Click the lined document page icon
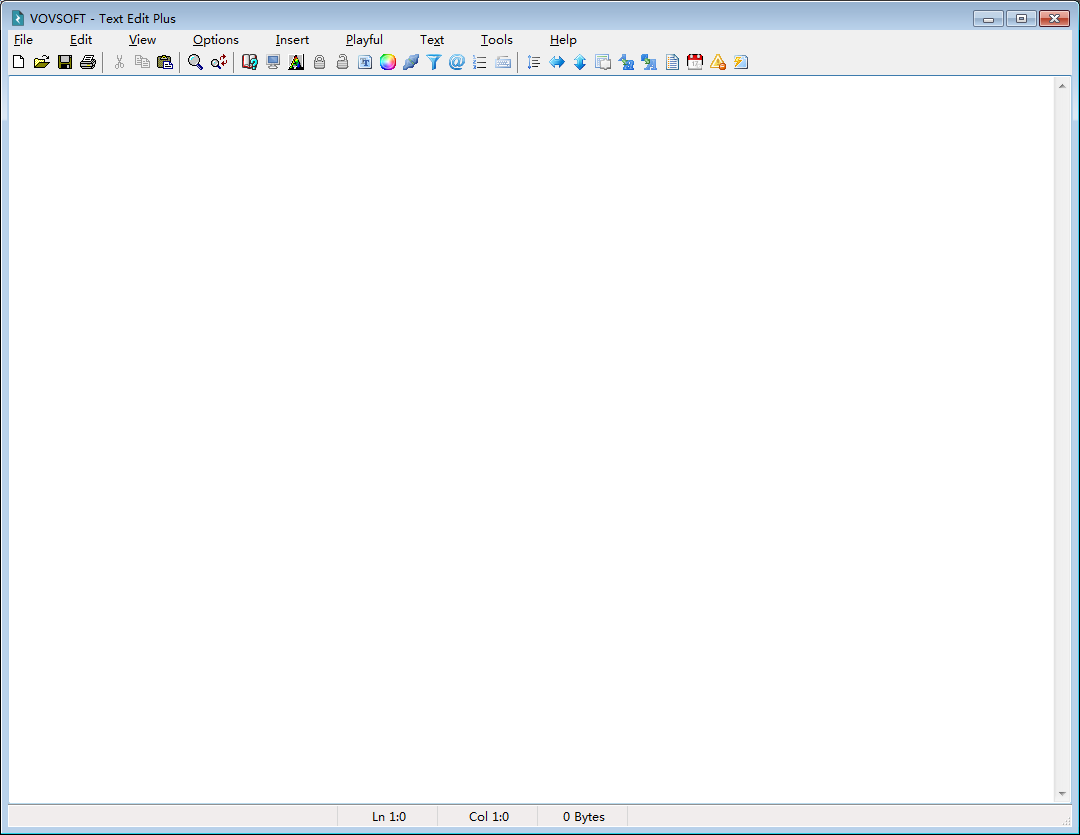The width and height of the screenshot is (1080, 835). point(672,62)
